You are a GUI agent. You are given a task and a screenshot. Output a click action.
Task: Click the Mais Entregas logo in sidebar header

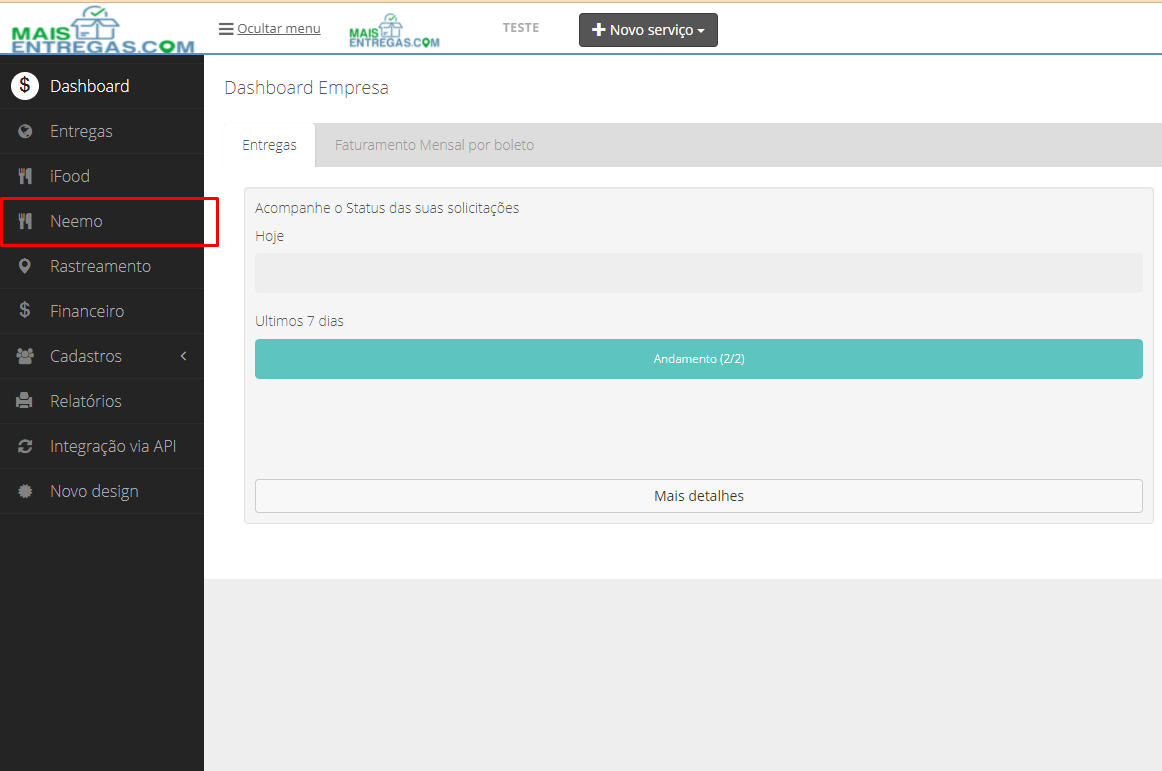(x=102, y=30)
